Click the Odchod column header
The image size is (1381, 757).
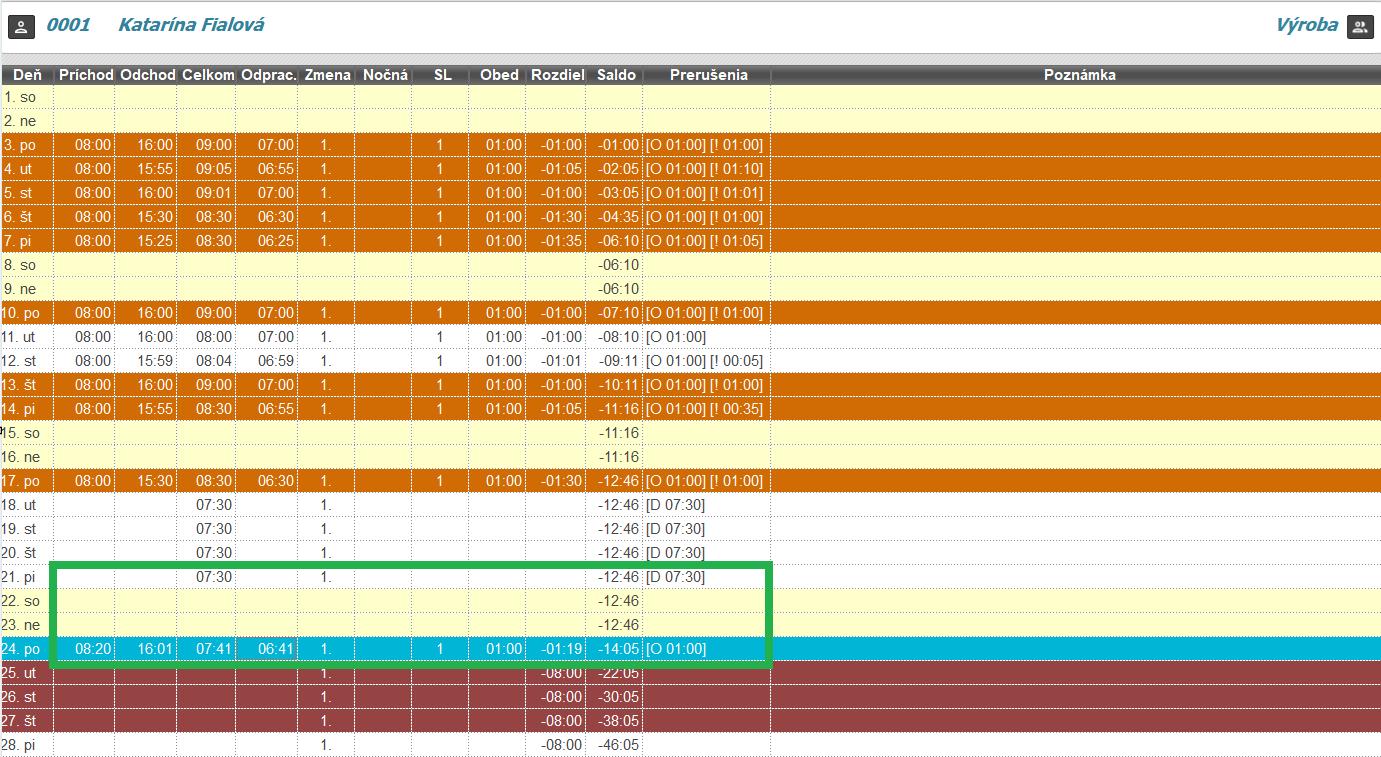(148, 75)
